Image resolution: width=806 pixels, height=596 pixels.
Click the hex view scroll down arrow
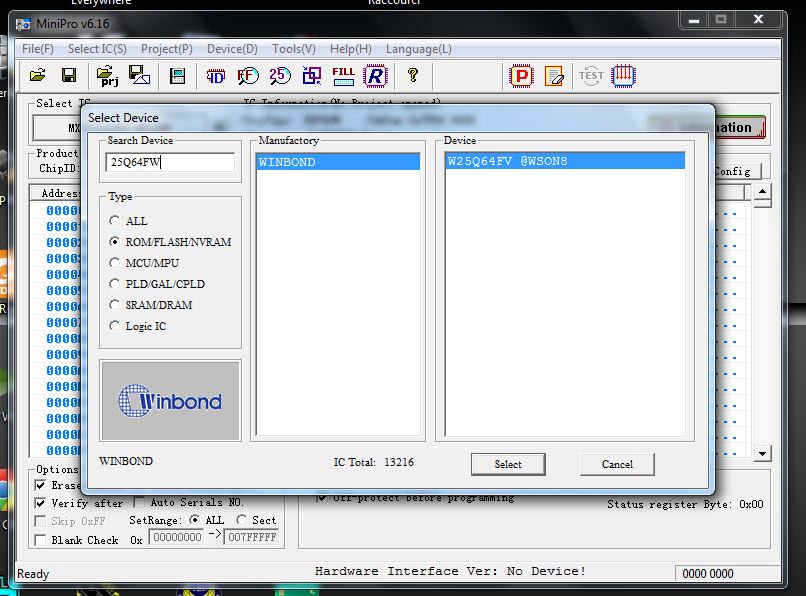762,454
